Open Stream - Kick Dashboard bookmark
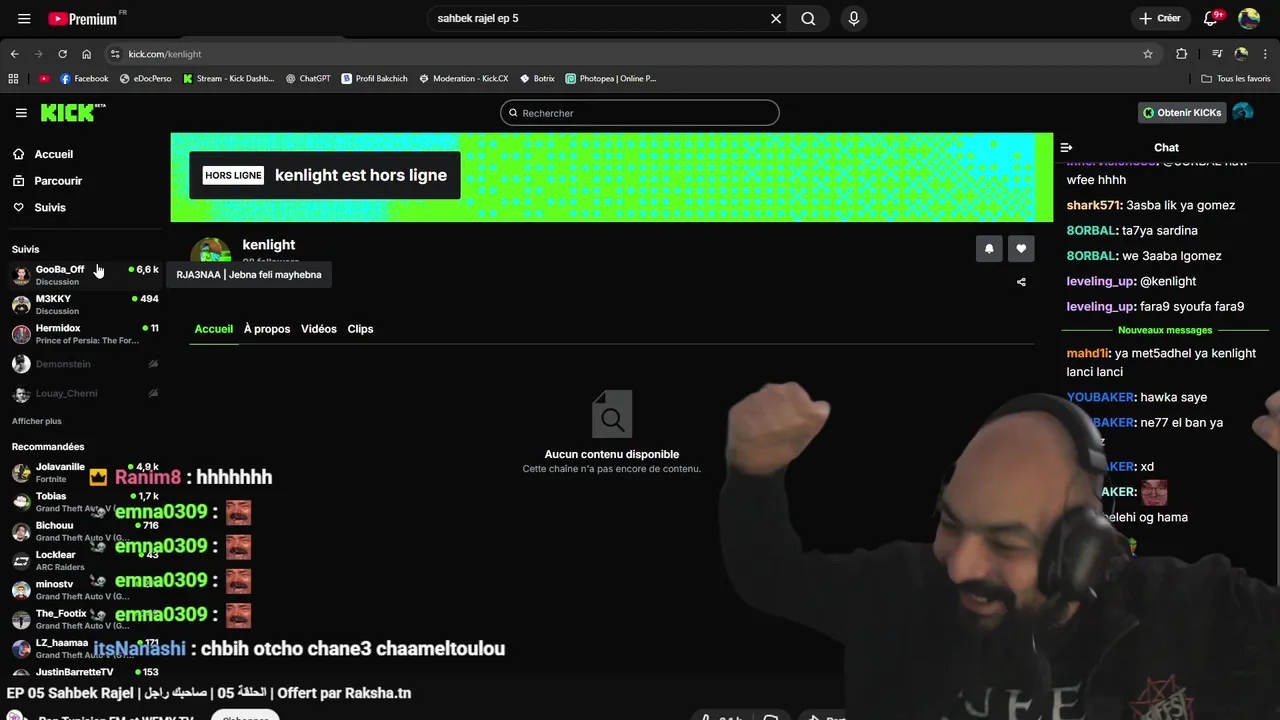 [229, 78]
